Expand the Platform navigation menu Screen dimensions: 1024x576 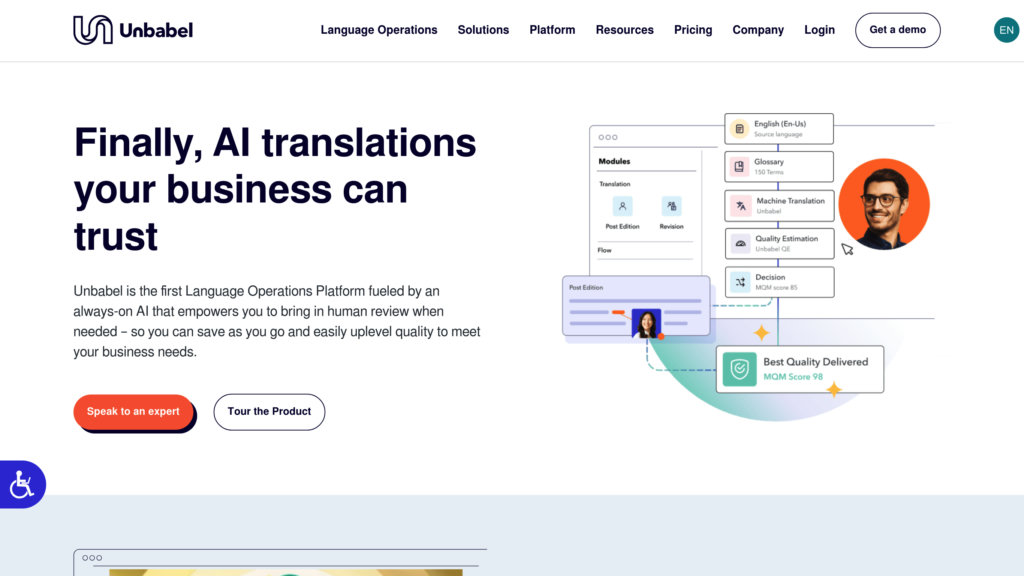point(552,30)
